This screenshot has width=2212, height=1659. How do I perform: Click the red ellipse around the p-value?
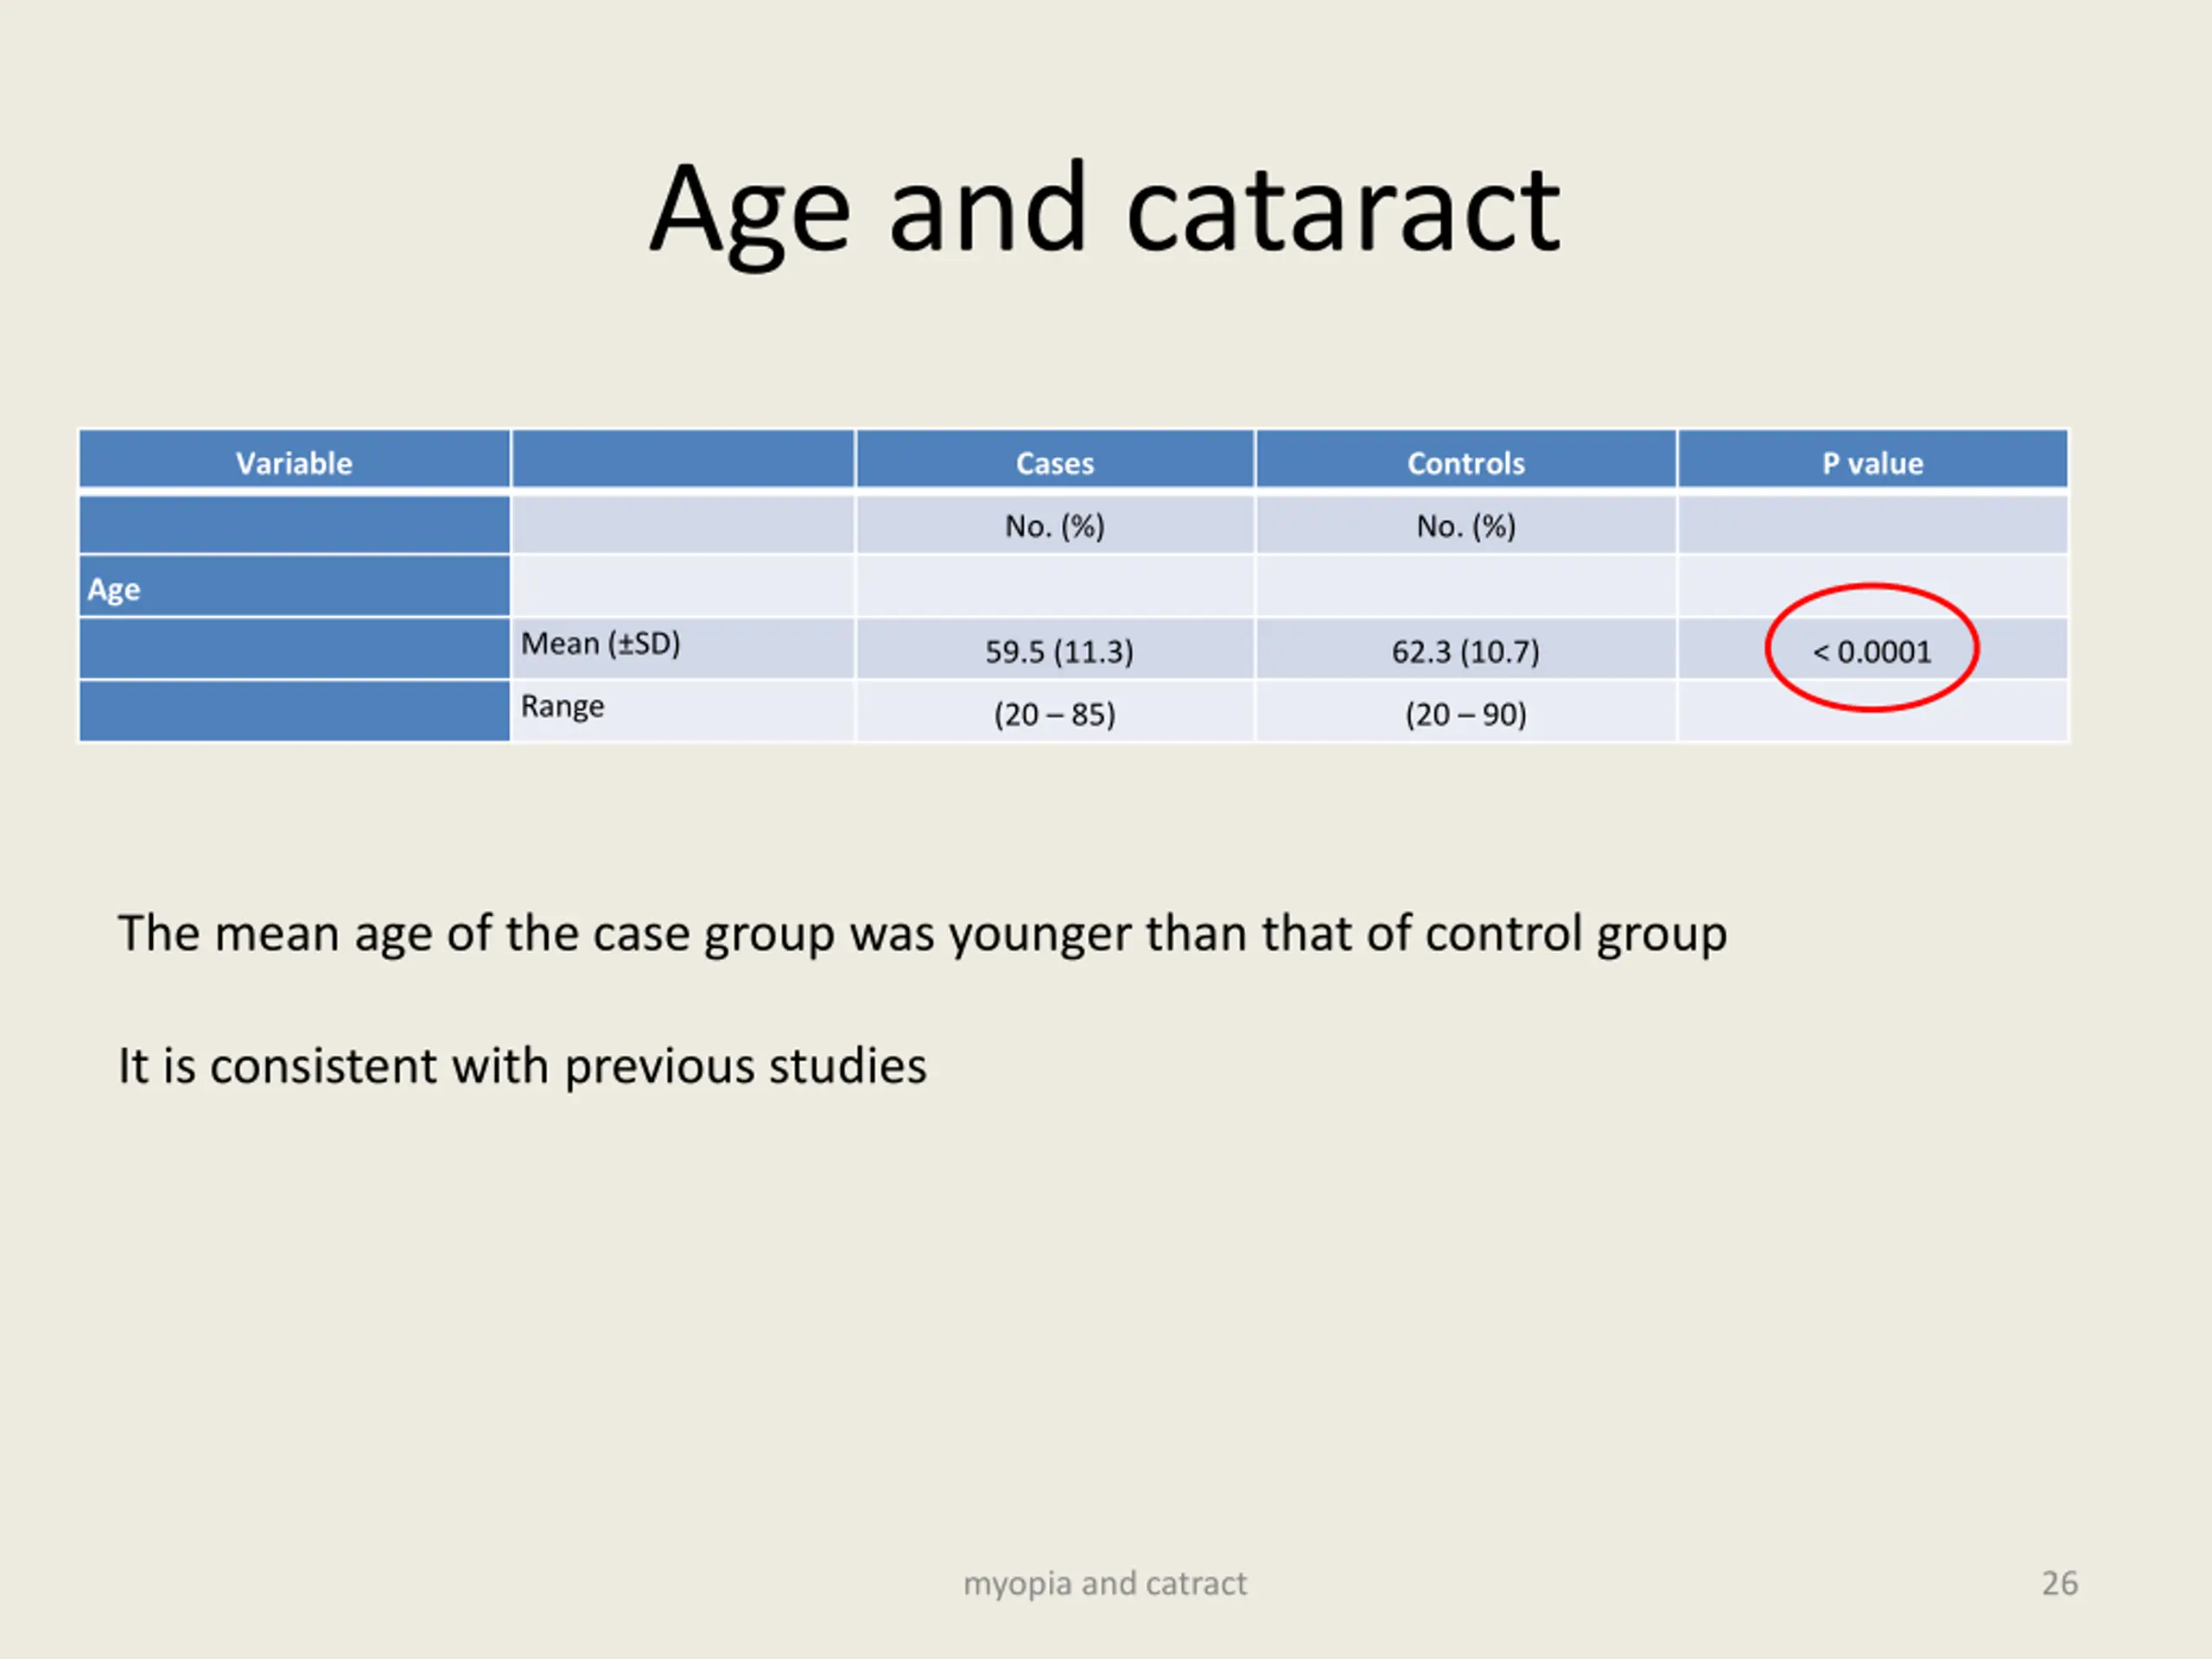pyautogui.click(x=1872, y=648)
